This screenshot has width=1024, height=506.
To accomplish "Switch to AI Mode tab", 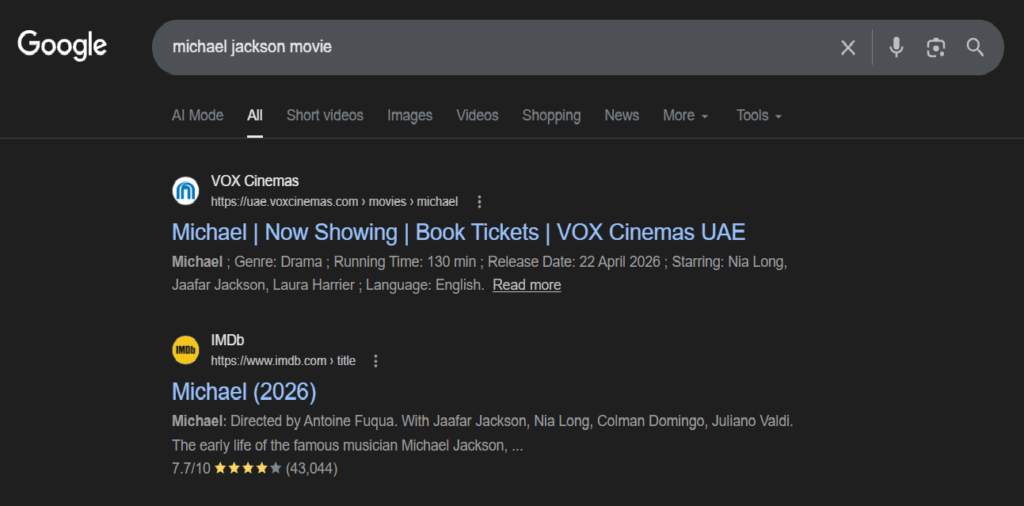I will (x=197, y=116).
